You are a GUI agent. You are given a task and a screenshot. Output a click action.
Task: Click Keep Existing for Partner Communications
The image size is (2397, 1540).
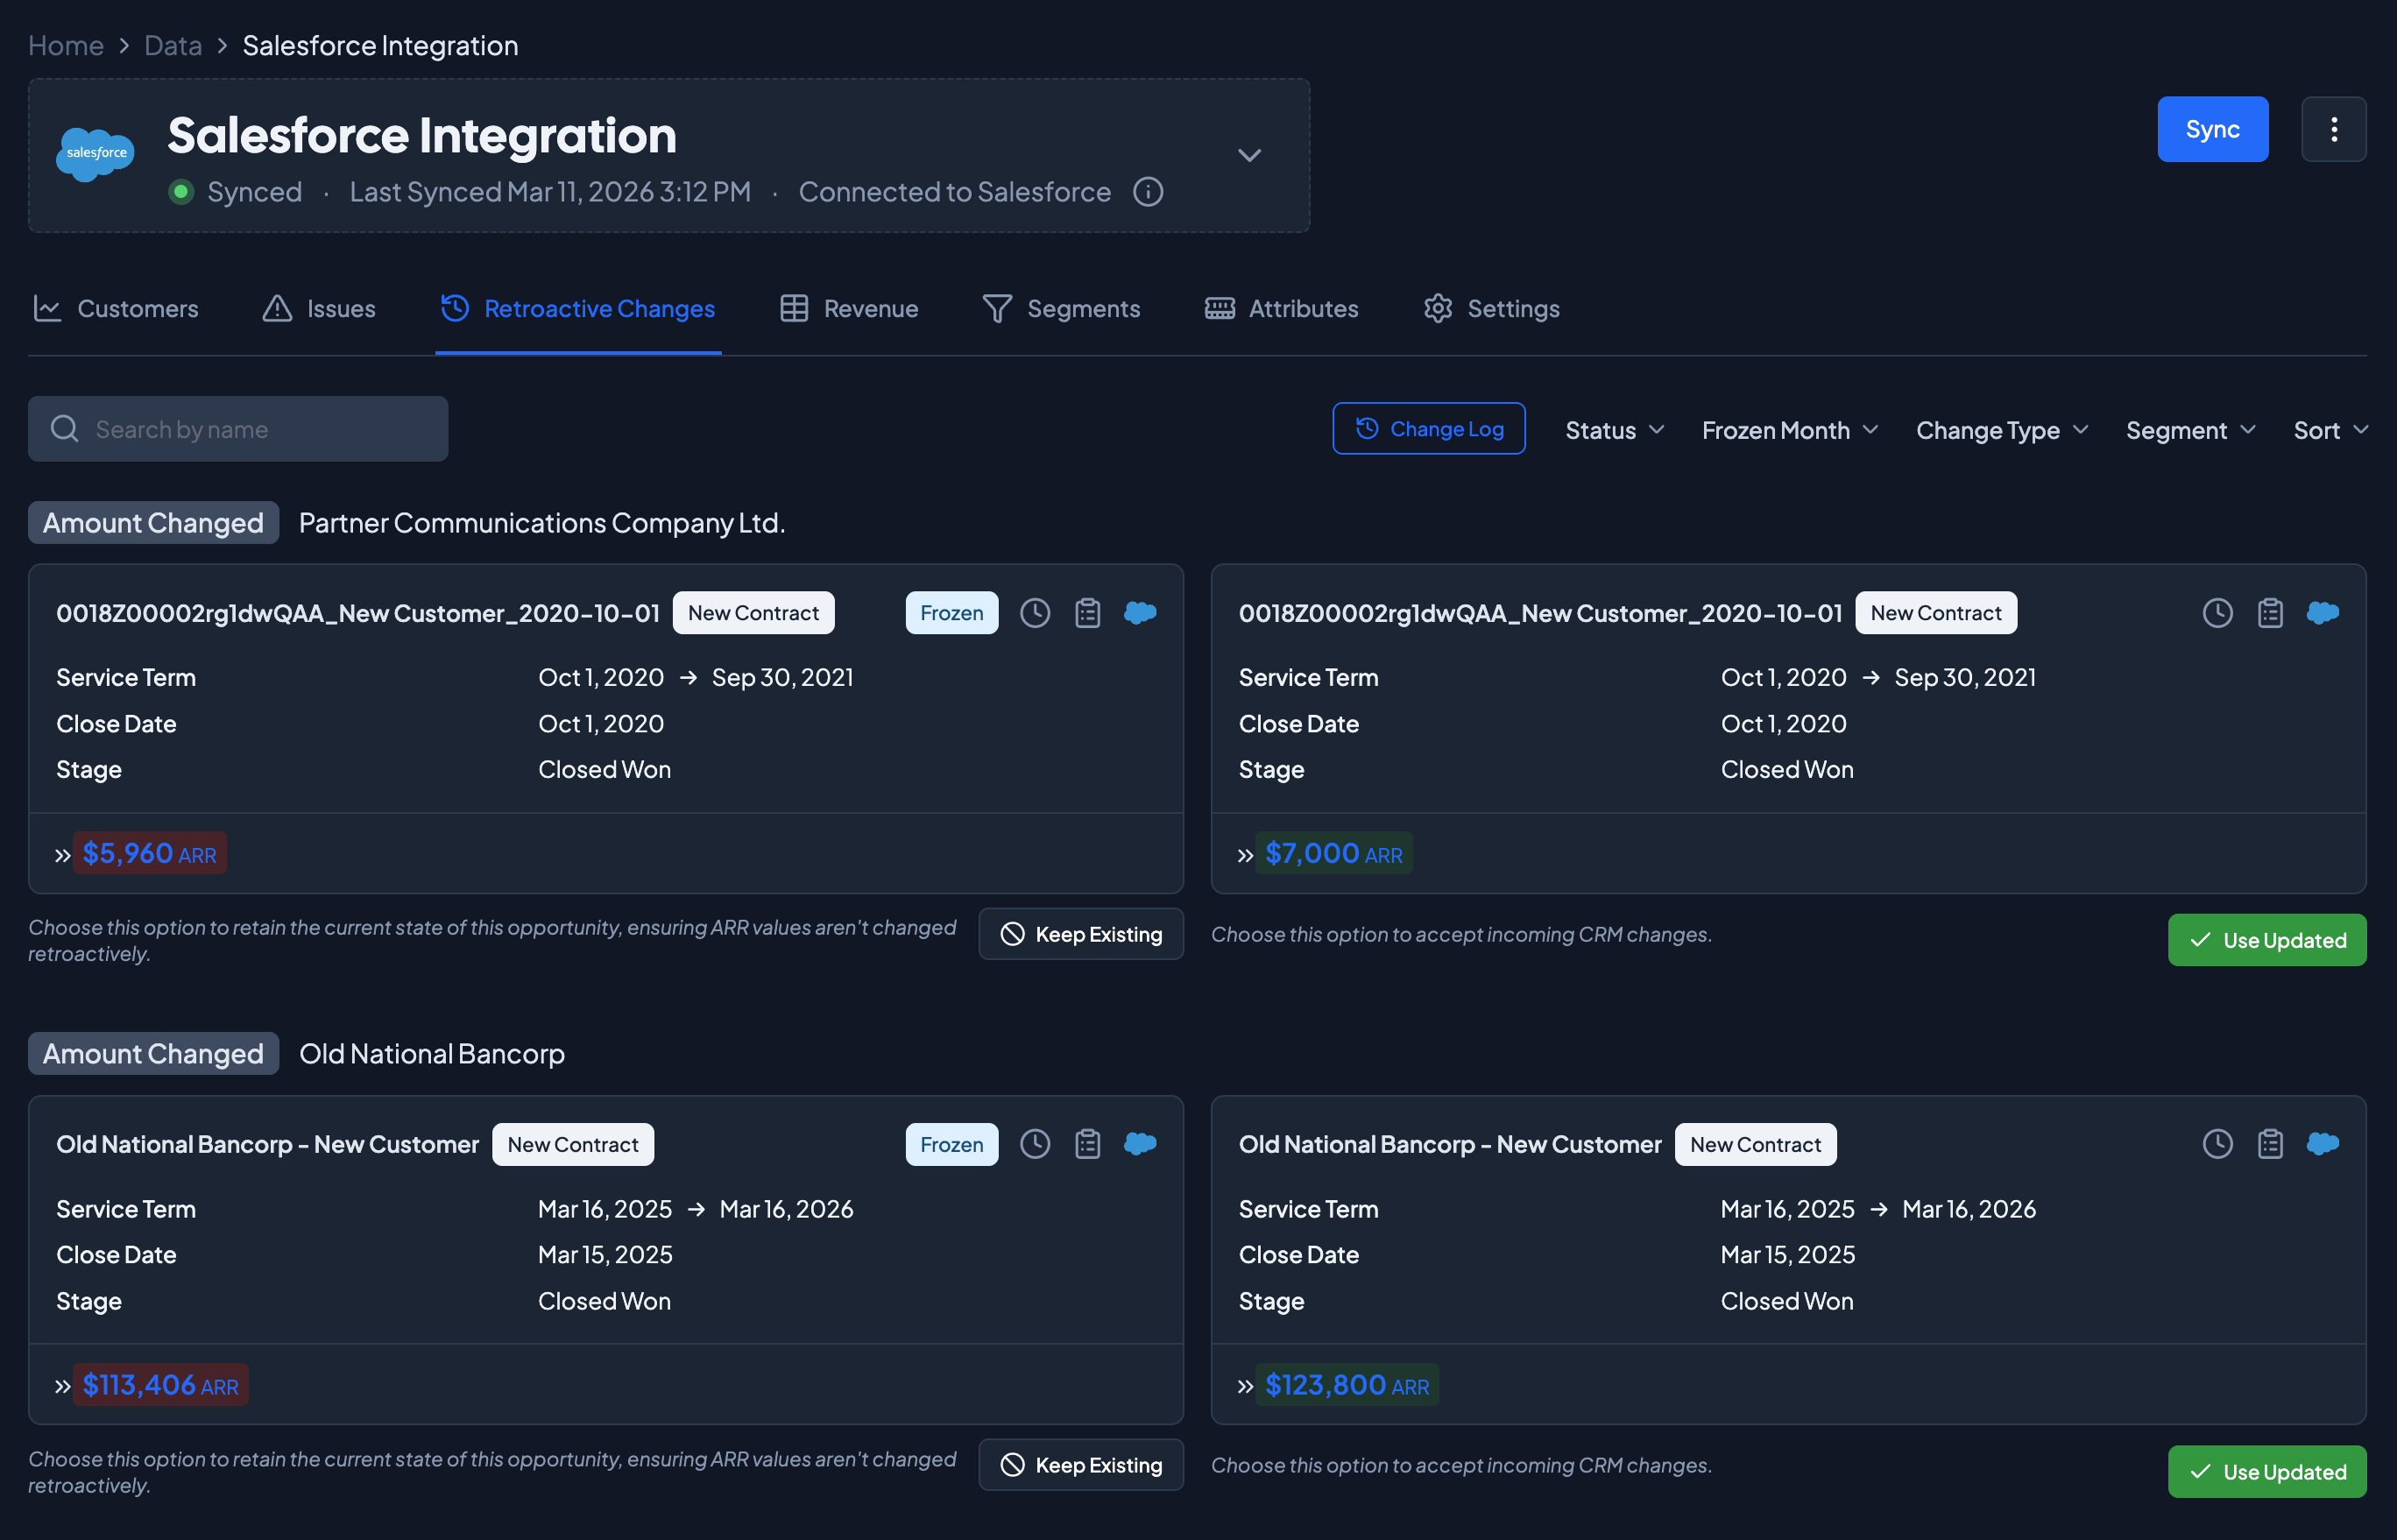[x=1081, y=934]
